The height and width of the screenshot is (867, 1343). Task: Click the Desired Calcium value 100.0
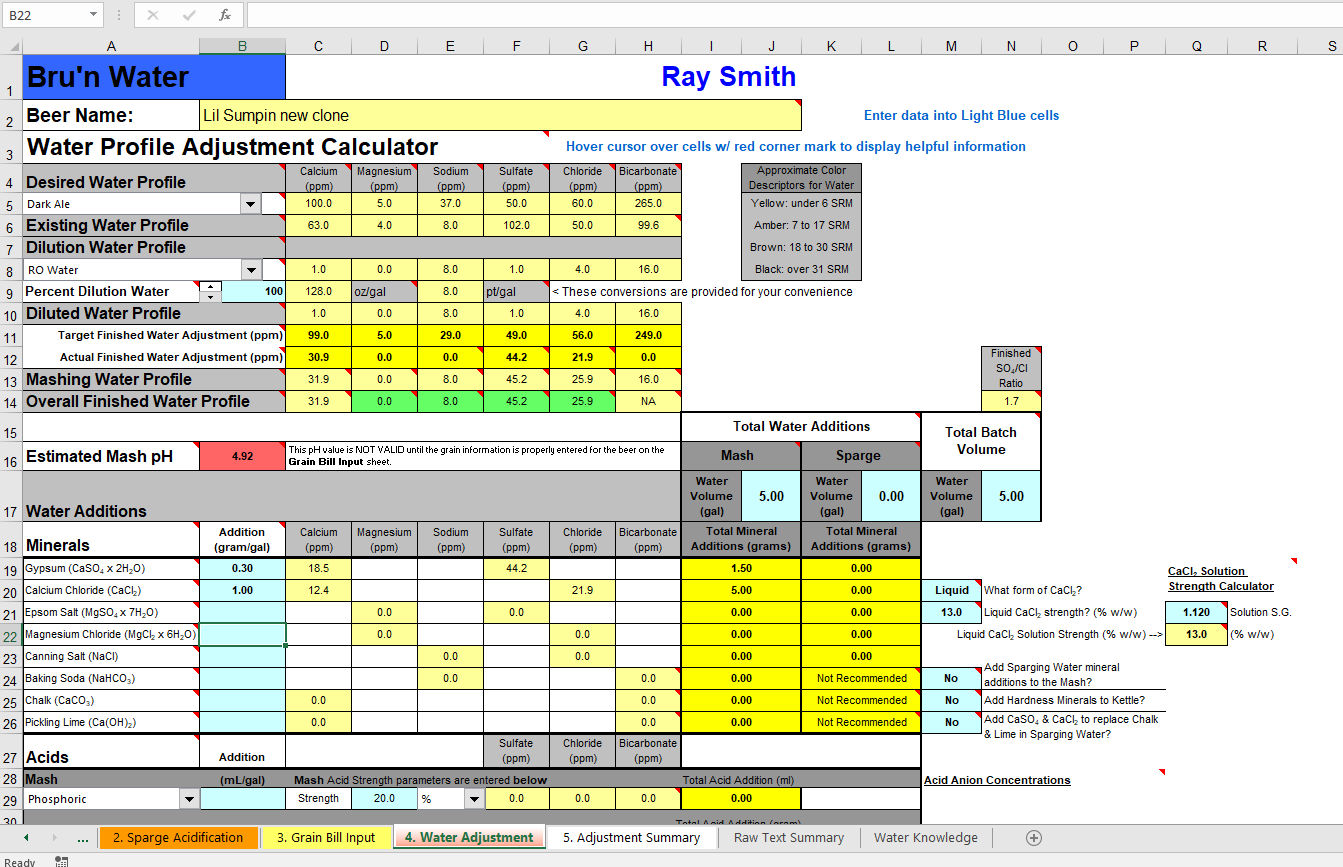(318, 204)
